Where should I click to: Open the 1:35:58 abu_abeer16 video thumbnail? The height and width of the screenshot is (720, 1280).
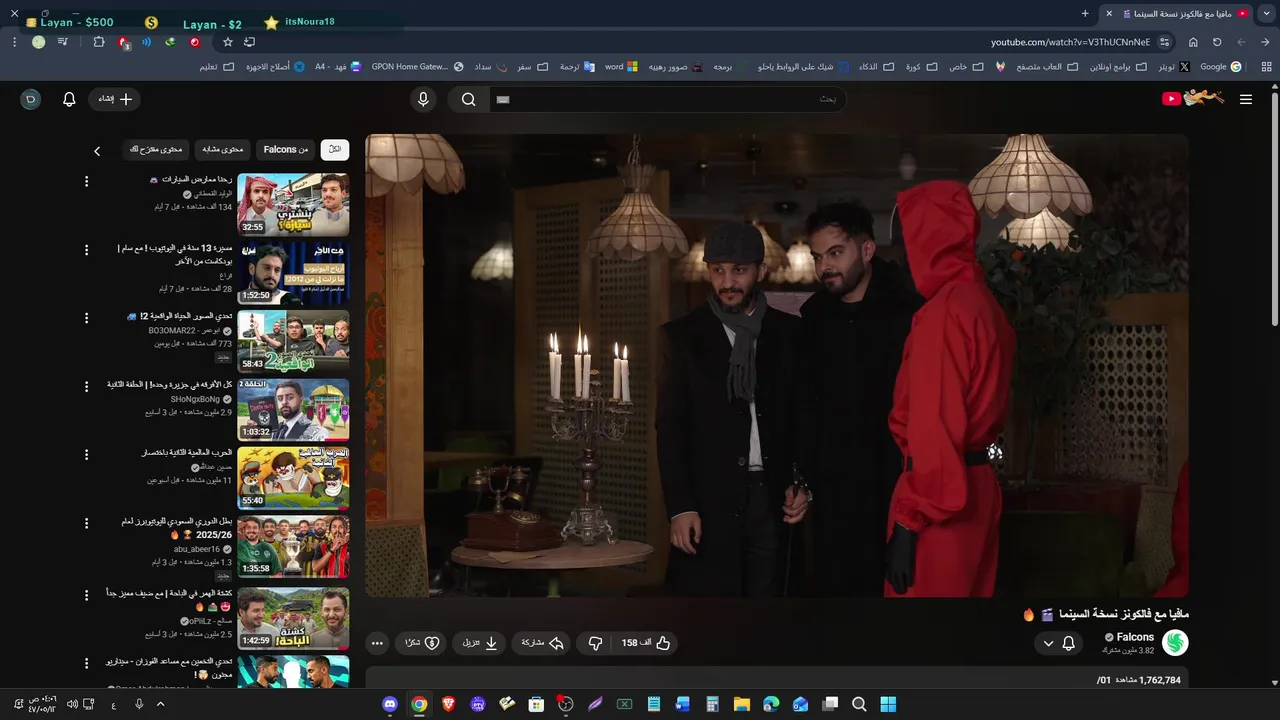(x=293, y=546)
